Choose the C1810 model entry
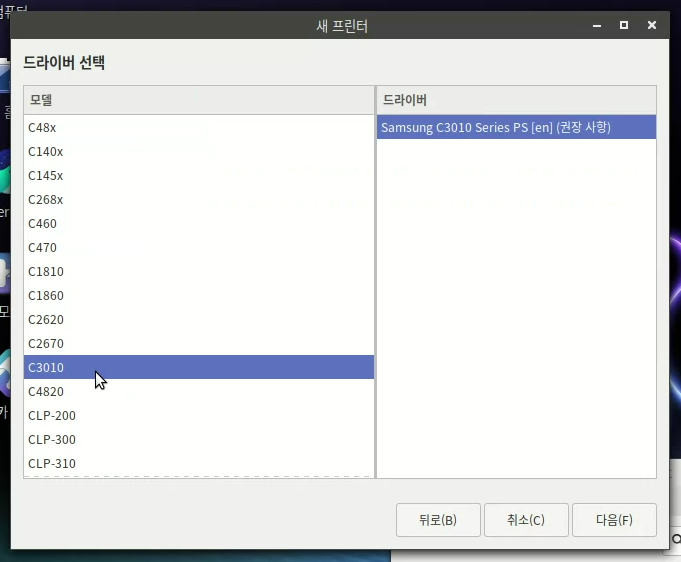Image resolution: width=681 pixels, height=562 pixels. point(199,271)
